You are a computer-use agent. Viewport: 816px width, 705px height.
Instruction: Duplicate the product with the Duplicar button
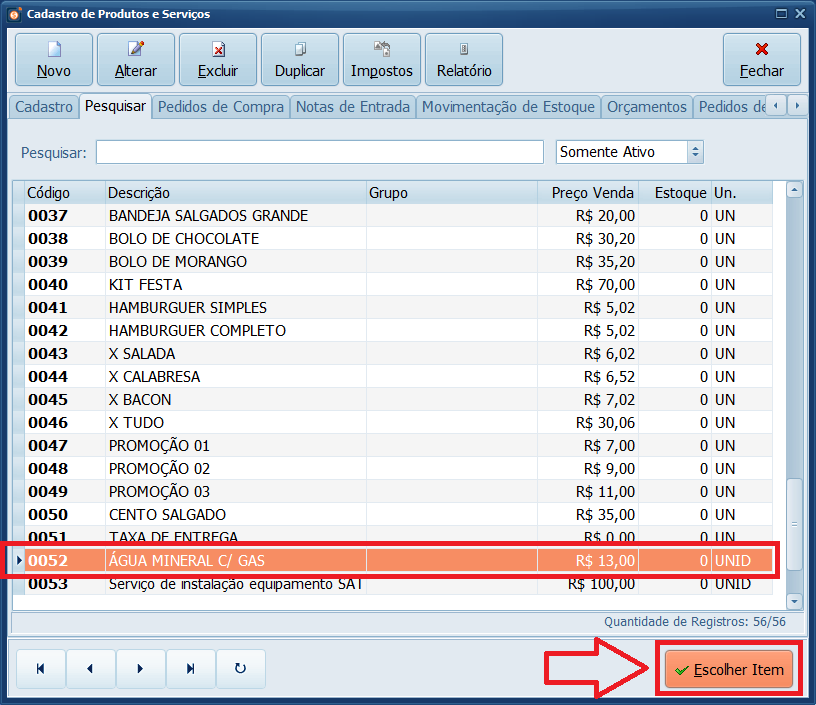click(x=300, y=59)
